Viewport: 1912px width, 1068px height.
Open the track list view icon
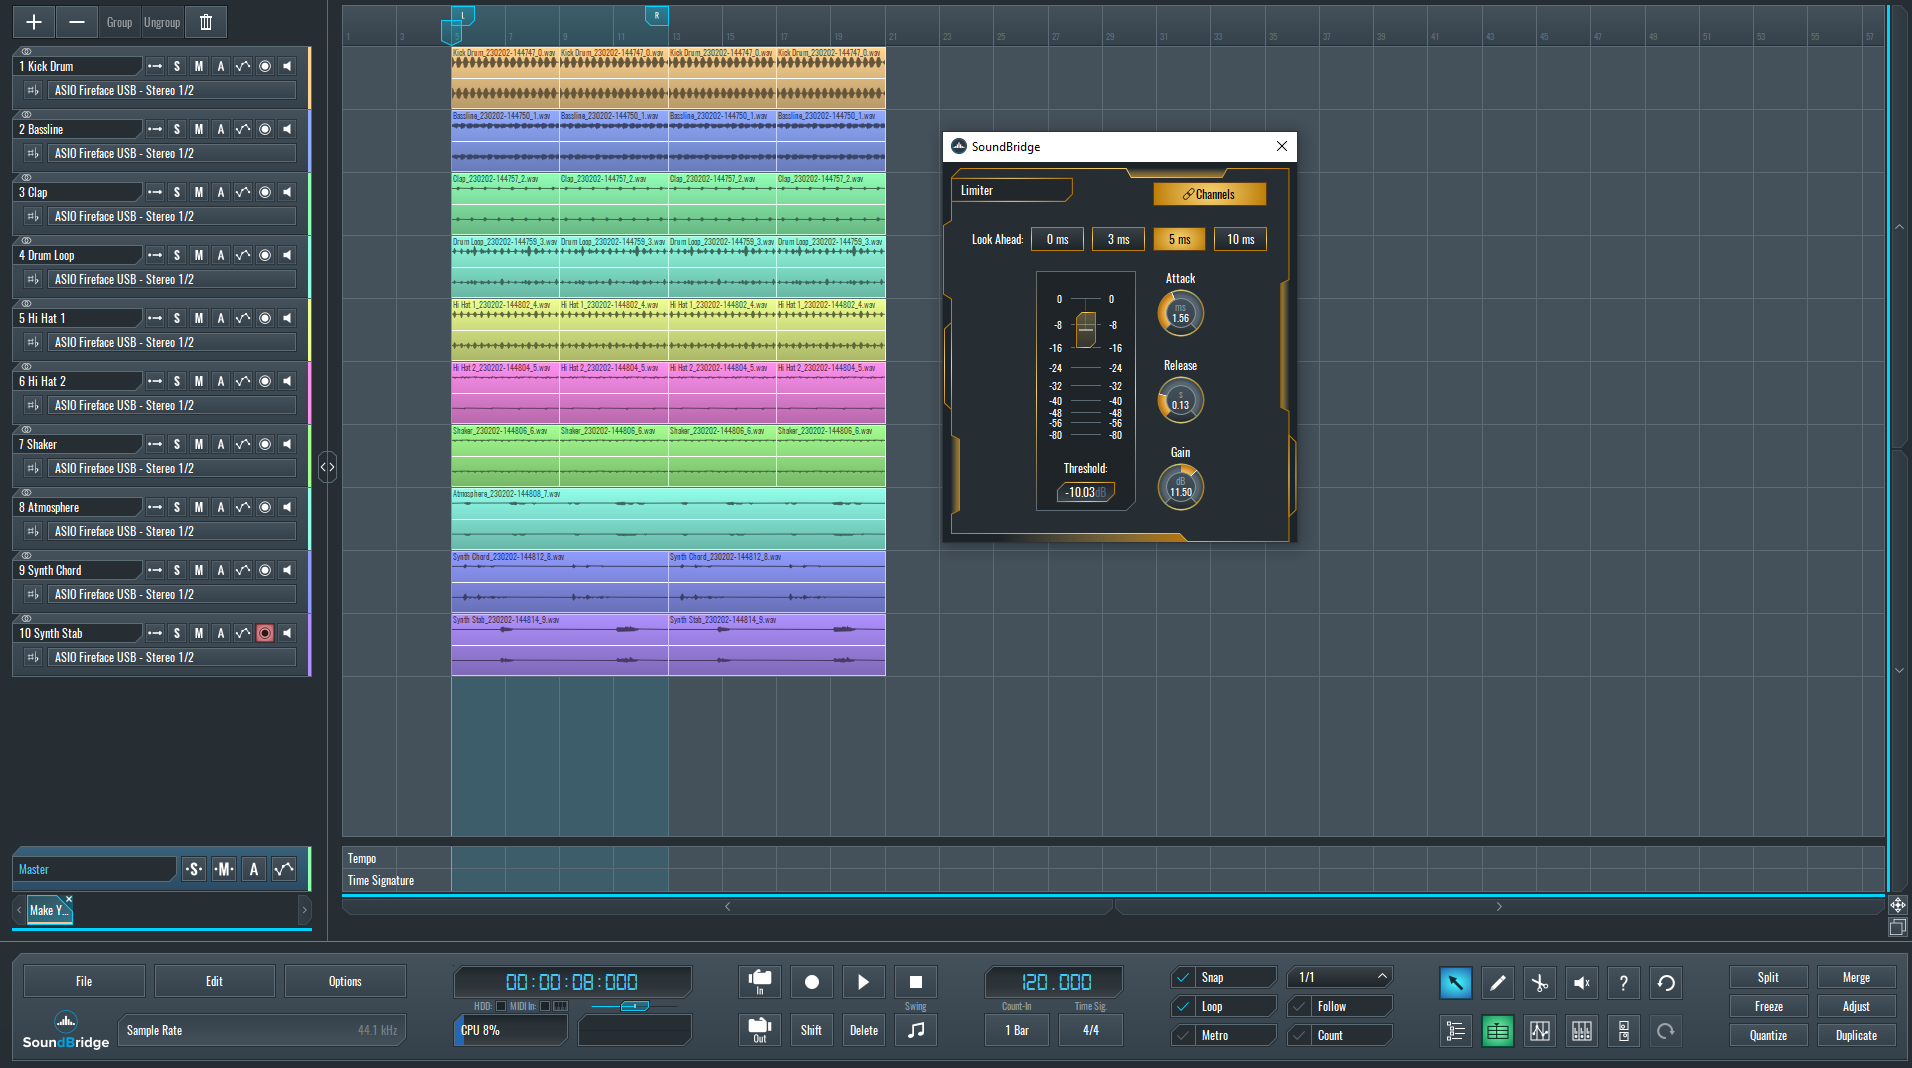coord(1455,1031)
